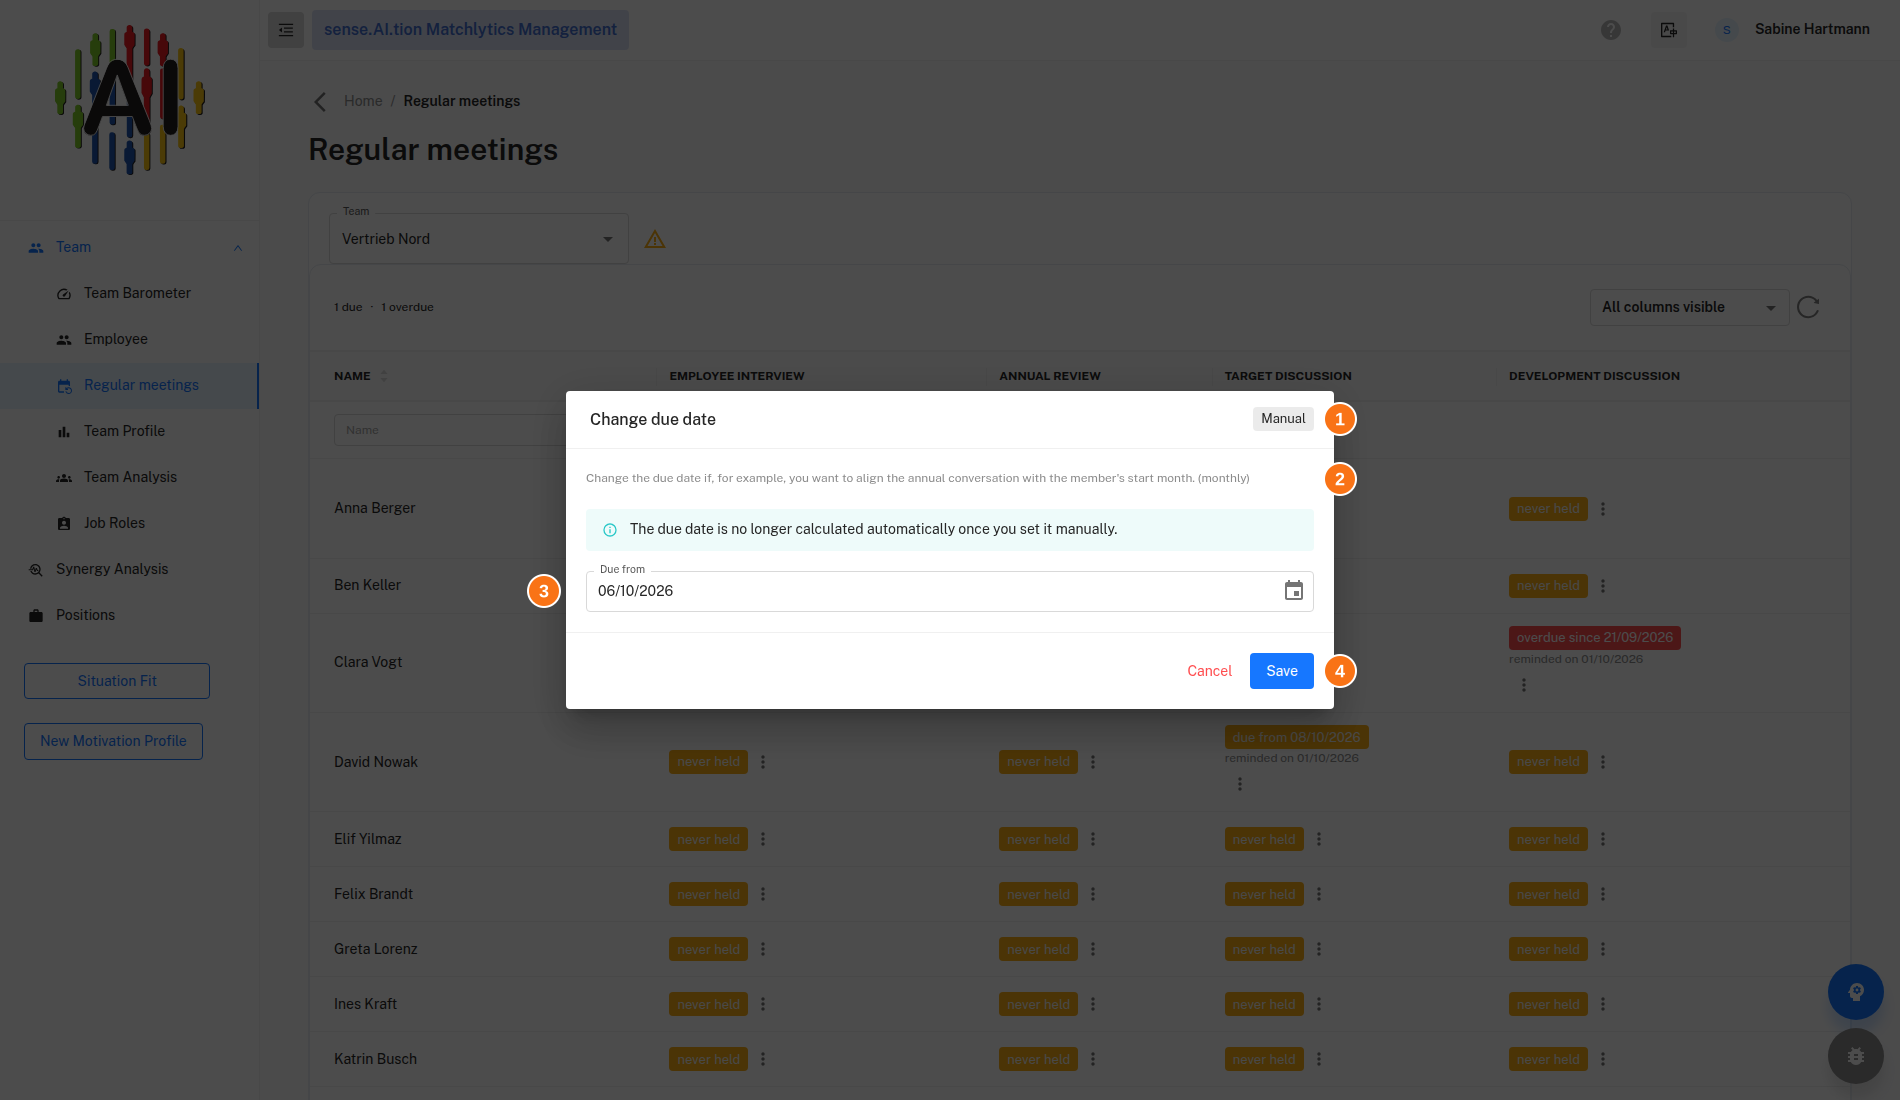1900x1100 pixels.
Task: Click the overdue since 21/09/2026 badge
Action: coord(1594,638)
